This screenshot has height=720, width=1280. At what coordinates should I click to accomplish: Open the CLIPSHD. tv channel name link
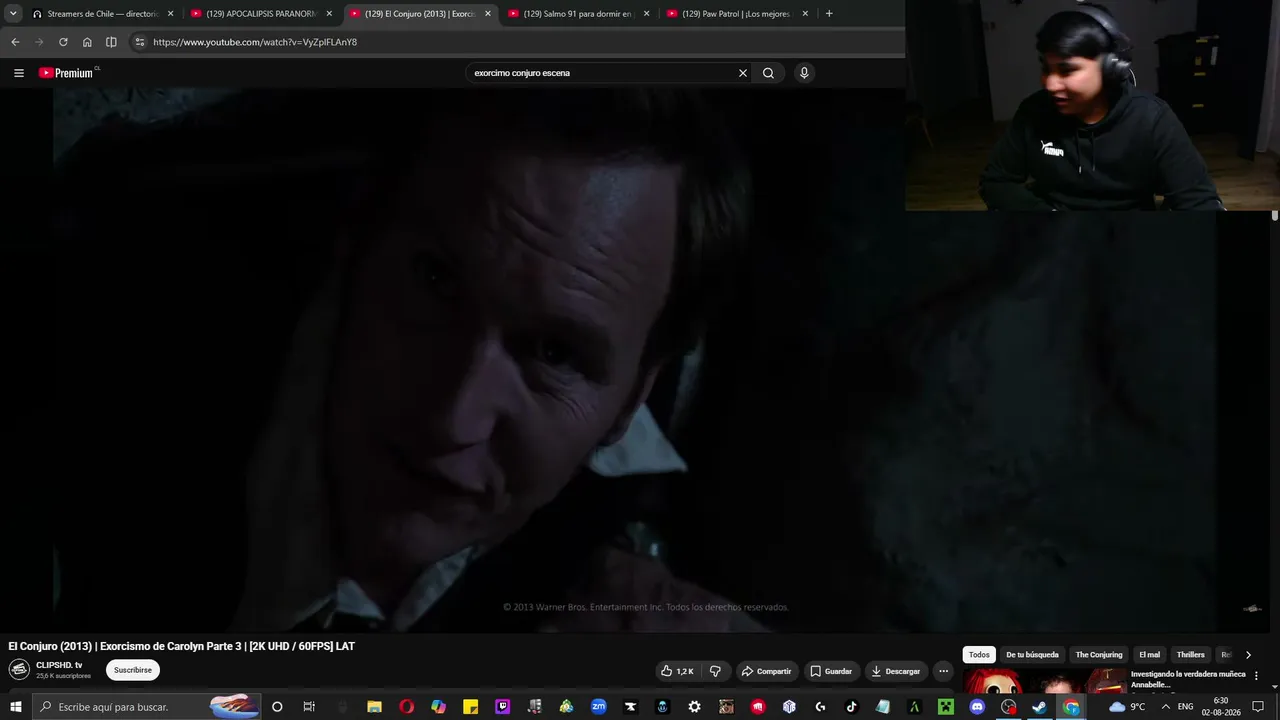(x=59, y=665)
